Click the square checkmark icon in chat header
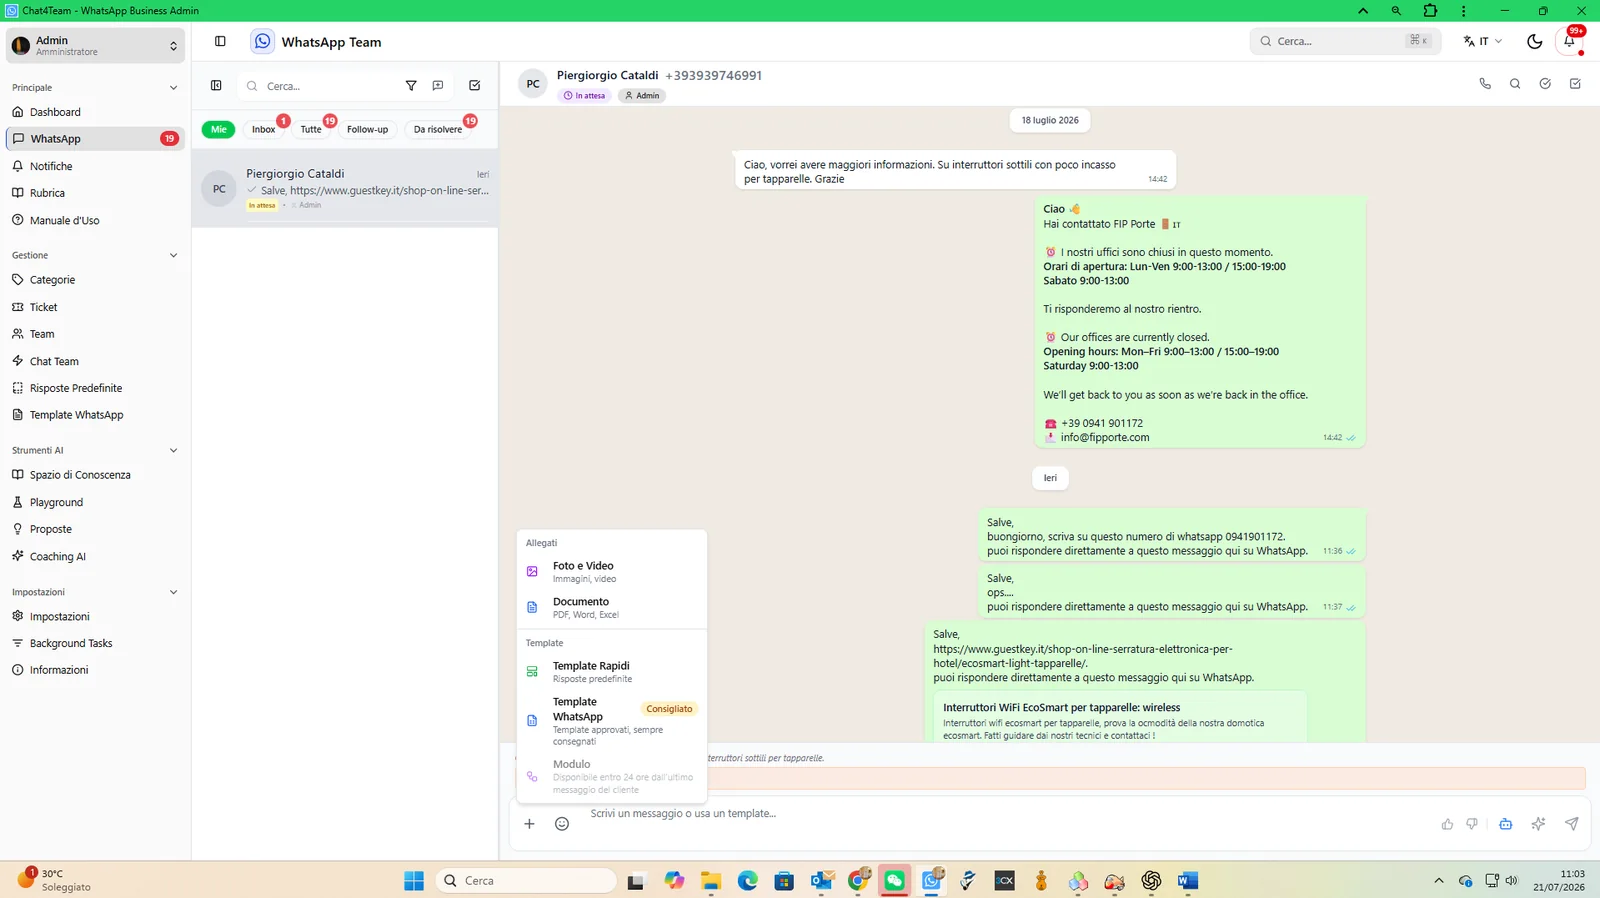Screen dimensions: 1600x898 point(1575,84)
